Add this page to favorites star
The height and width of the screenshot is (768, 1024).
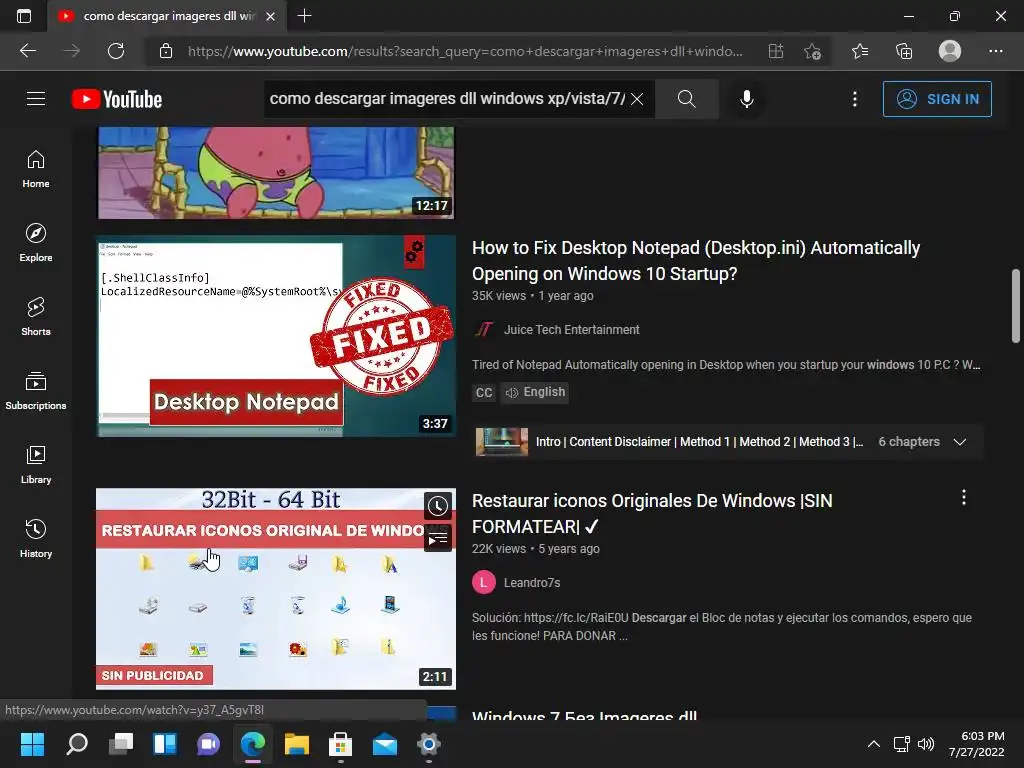812,51
